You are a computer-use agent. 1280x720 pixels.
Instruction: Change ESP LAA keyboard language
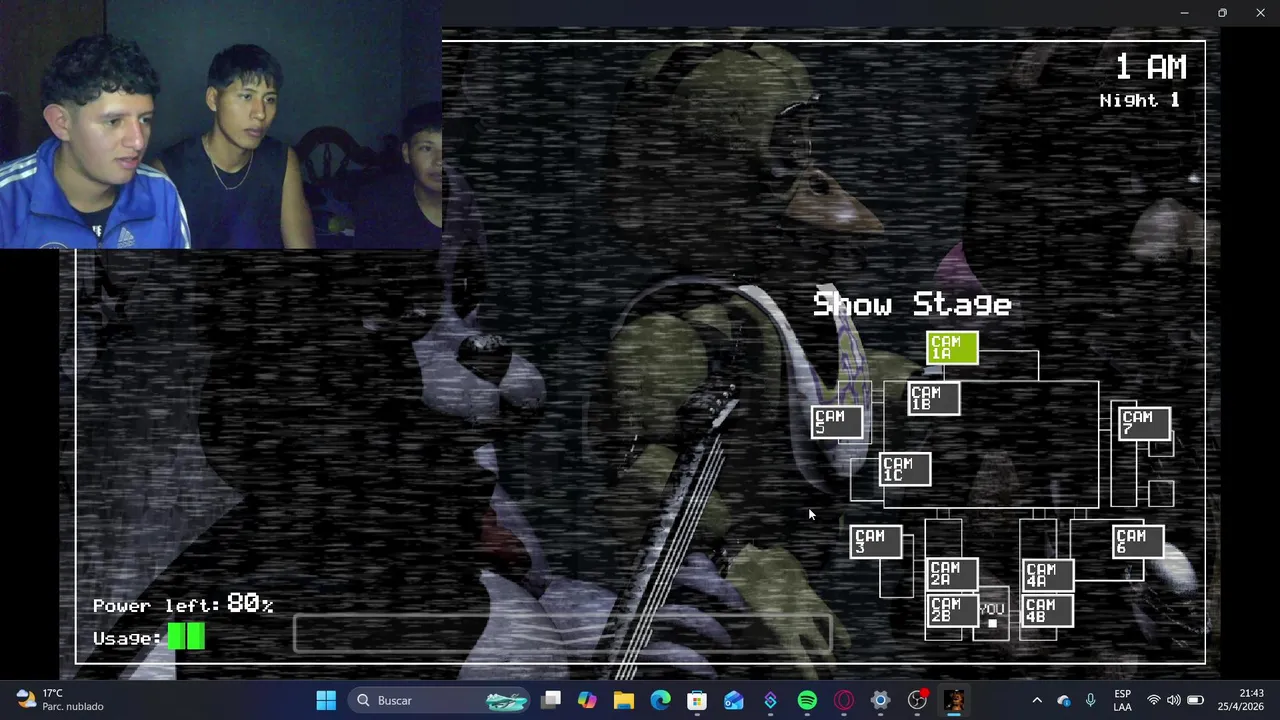point(1123,700)
